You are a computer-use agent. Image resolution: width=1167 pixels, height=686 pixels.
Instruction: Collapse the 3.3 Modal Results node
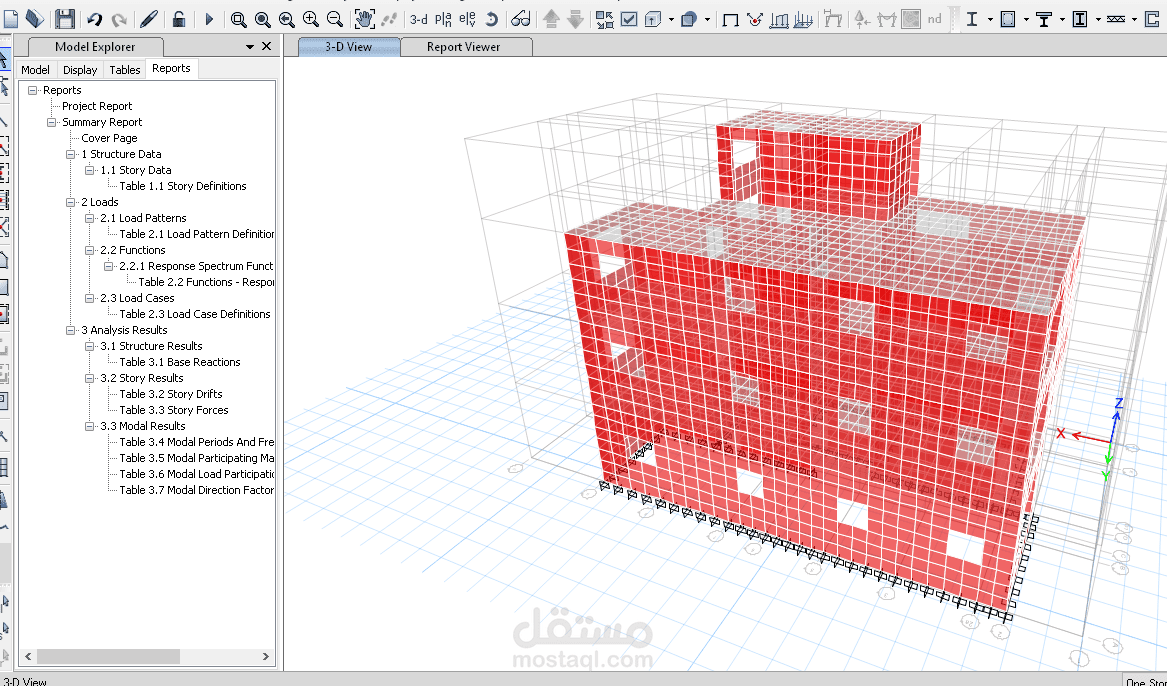[x=89, y=426]
